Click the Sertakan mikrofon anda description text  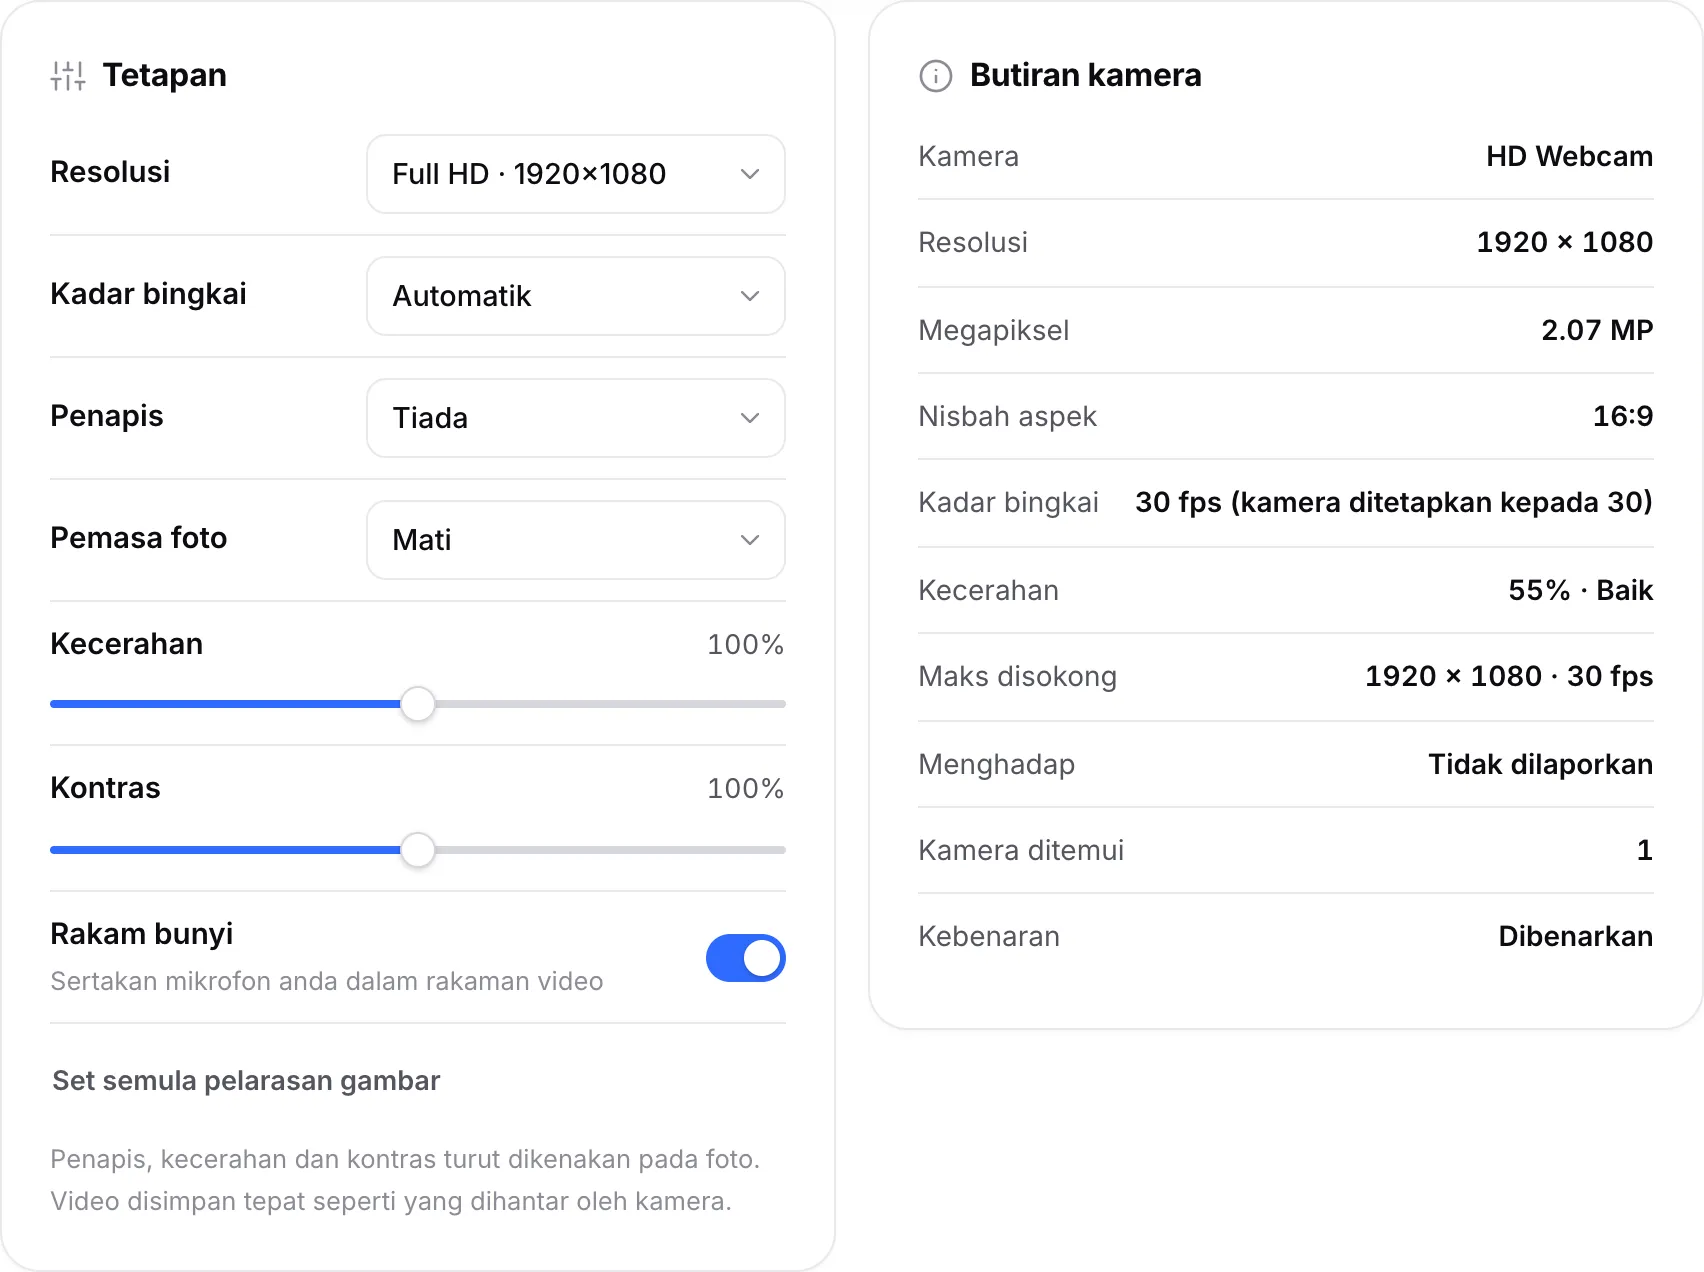[327, 981]
